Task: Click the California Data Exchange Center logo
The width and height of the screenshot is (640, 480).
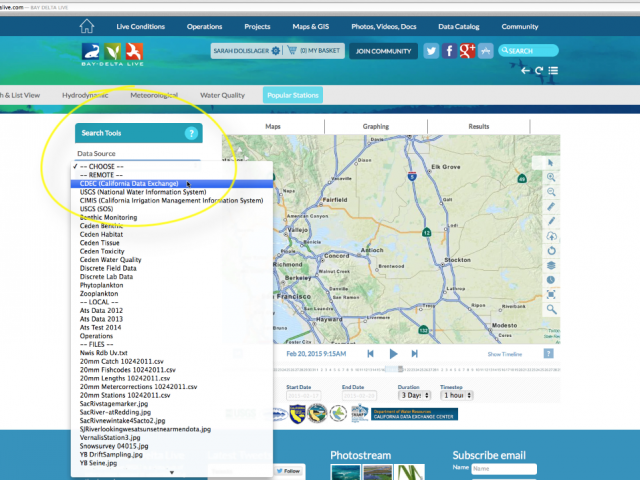Action: tap(414, 414)
